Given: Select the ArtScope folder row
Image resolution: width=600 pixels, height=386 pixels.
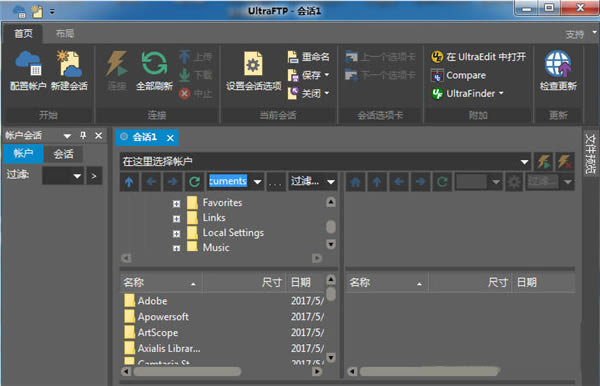Looking at the screenshot, I should point(224,332).
